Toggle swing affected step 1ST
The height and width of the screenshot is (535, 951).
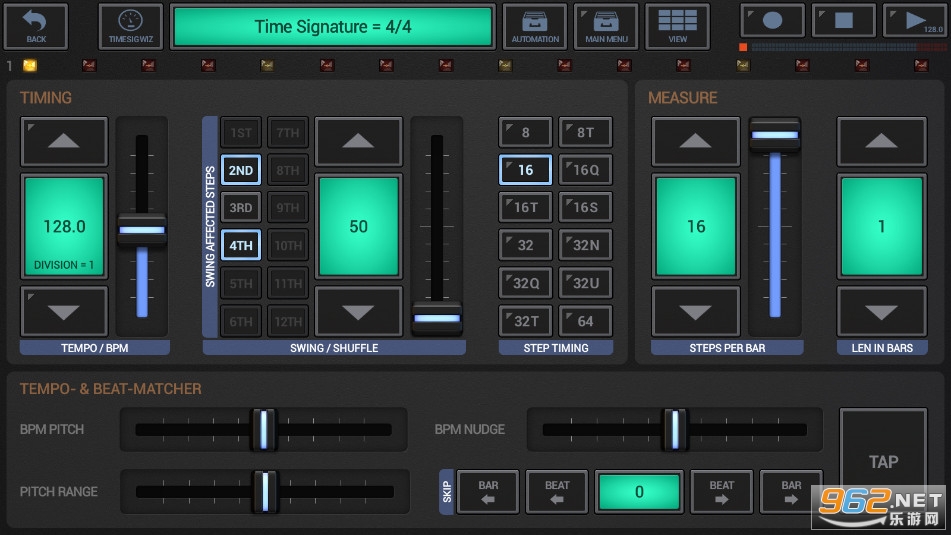241,133
